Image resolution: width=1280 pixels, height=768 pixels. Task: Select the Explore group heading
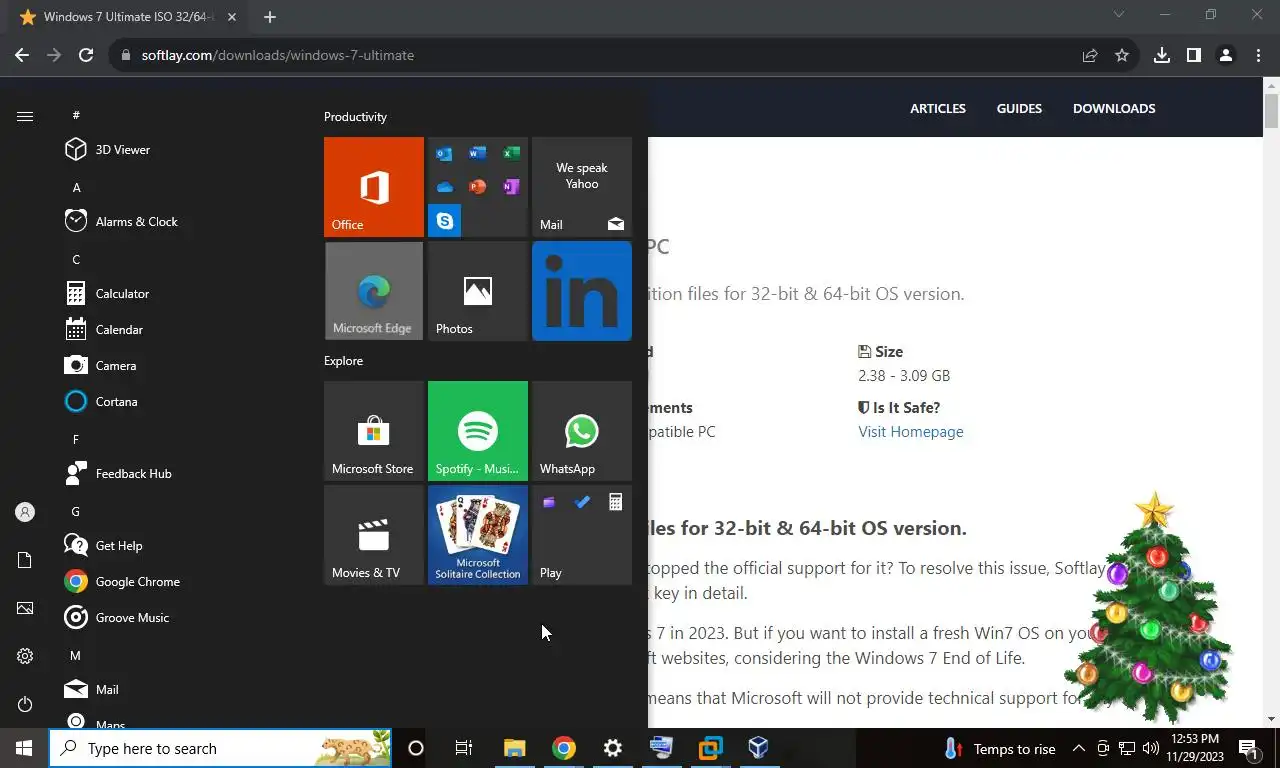[343, 361]
